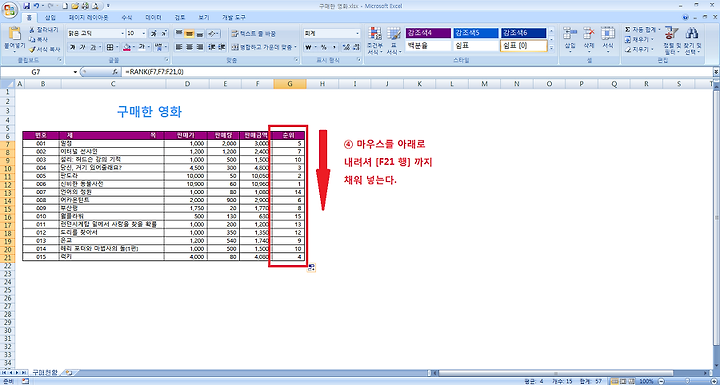The width and height of the screenshot is (720, 385).
Task: Align text to top of cell
Action: (x=179, y=34)
